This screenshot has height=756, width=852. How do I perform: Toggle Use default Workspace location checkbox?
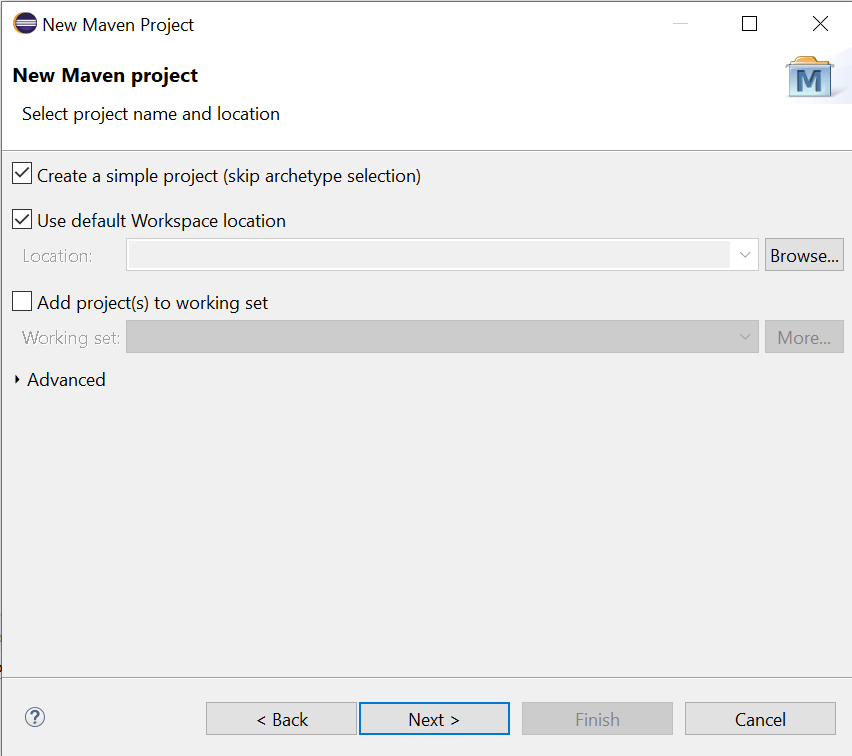[x=22, y=220]
